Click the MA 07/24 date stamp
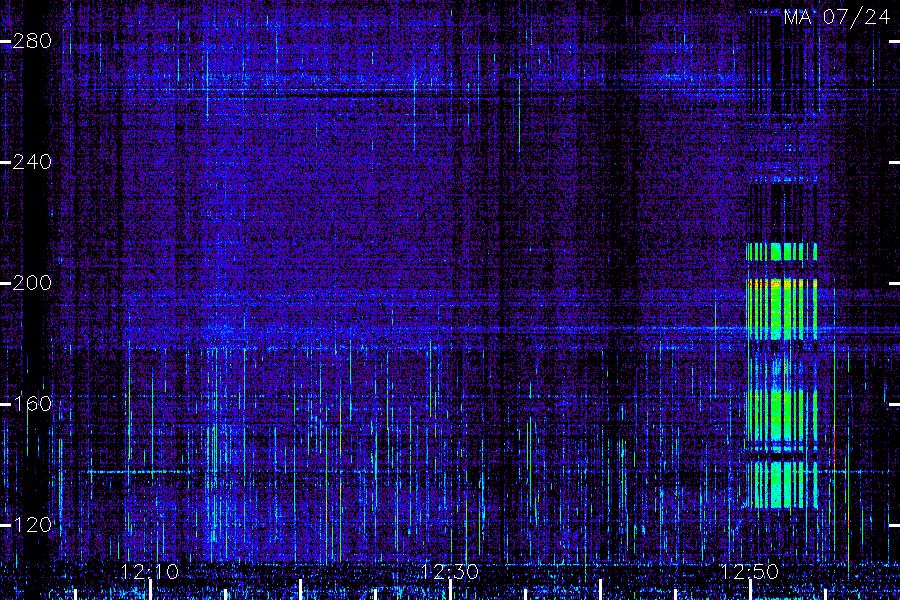This screenshot has height=600, width=900. click(837, 17)
